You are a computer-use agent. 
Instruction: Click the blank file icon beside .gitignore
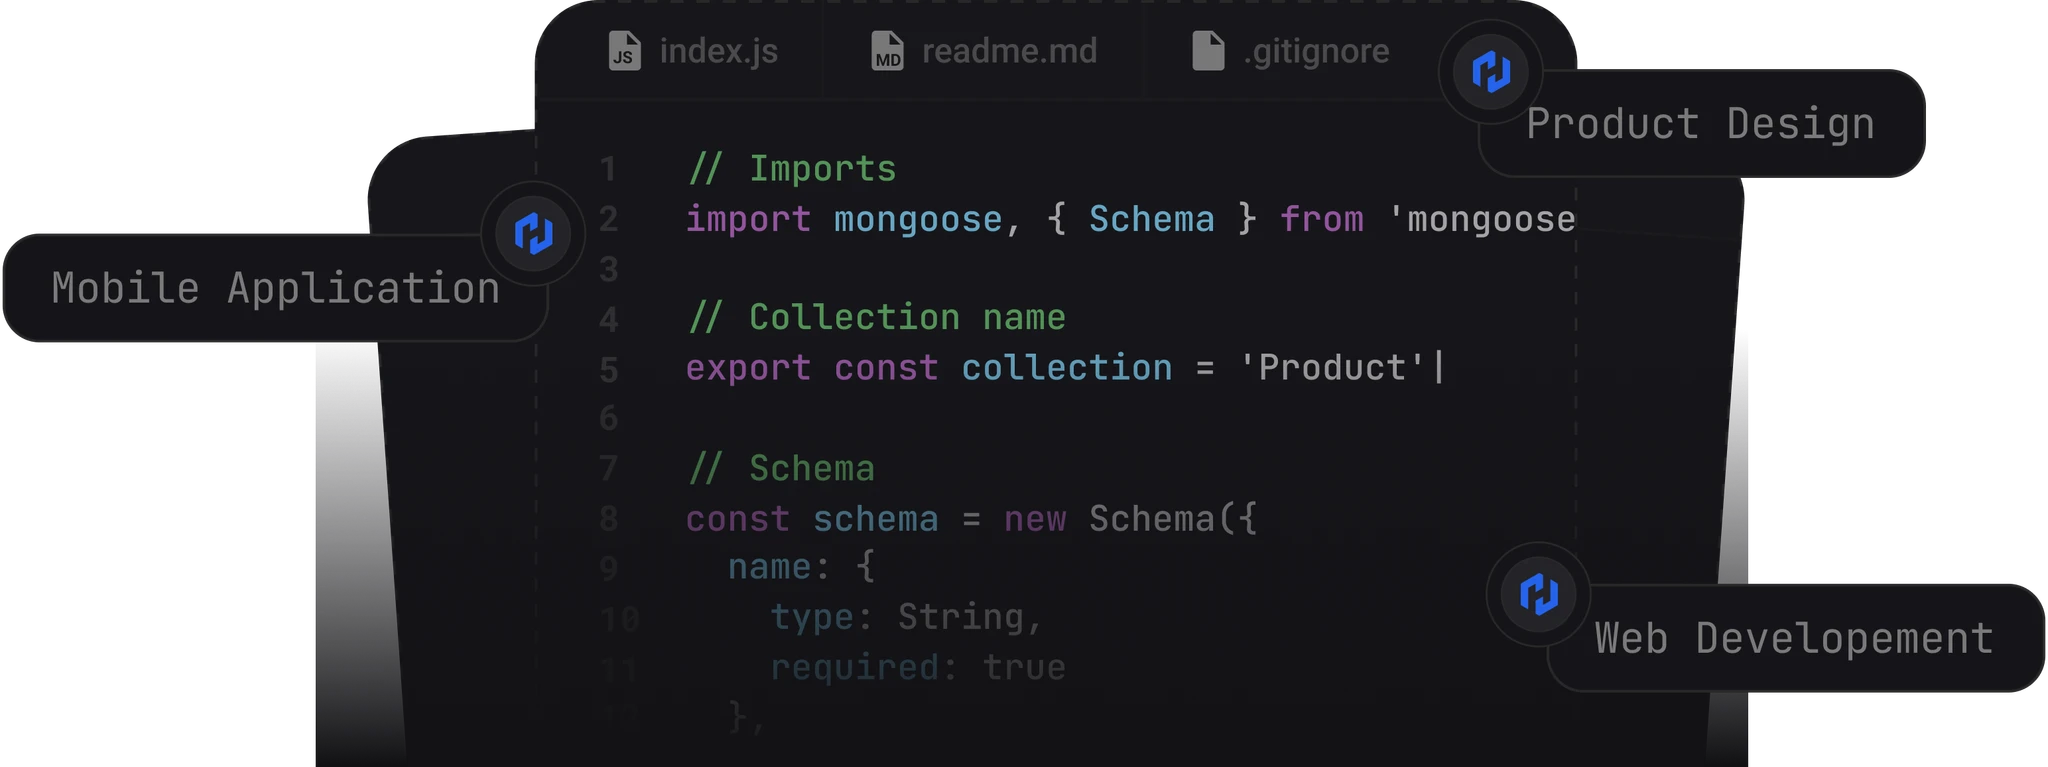(1208, 51)
